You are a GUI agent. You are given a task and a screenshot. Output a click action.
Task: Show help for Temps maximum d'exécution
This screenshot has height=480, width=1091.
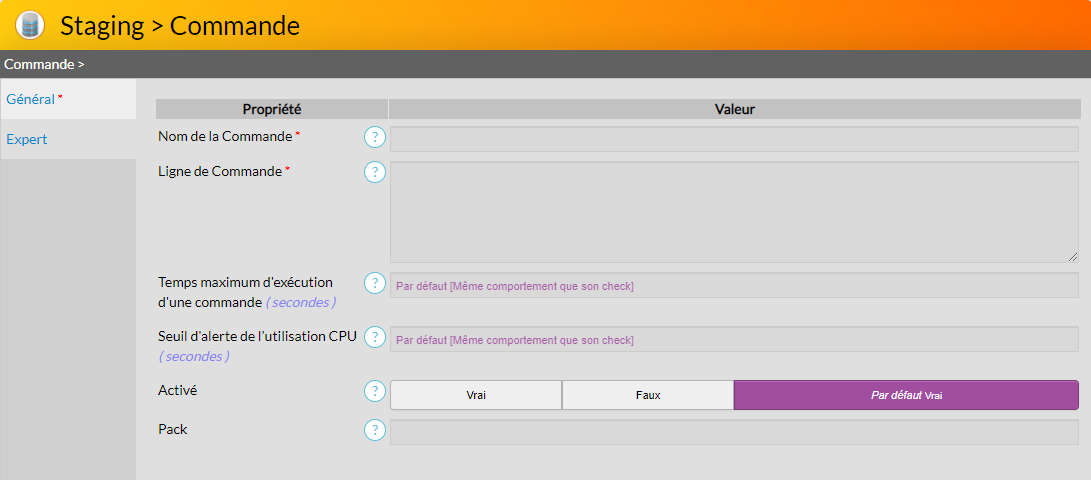[374, 283]
